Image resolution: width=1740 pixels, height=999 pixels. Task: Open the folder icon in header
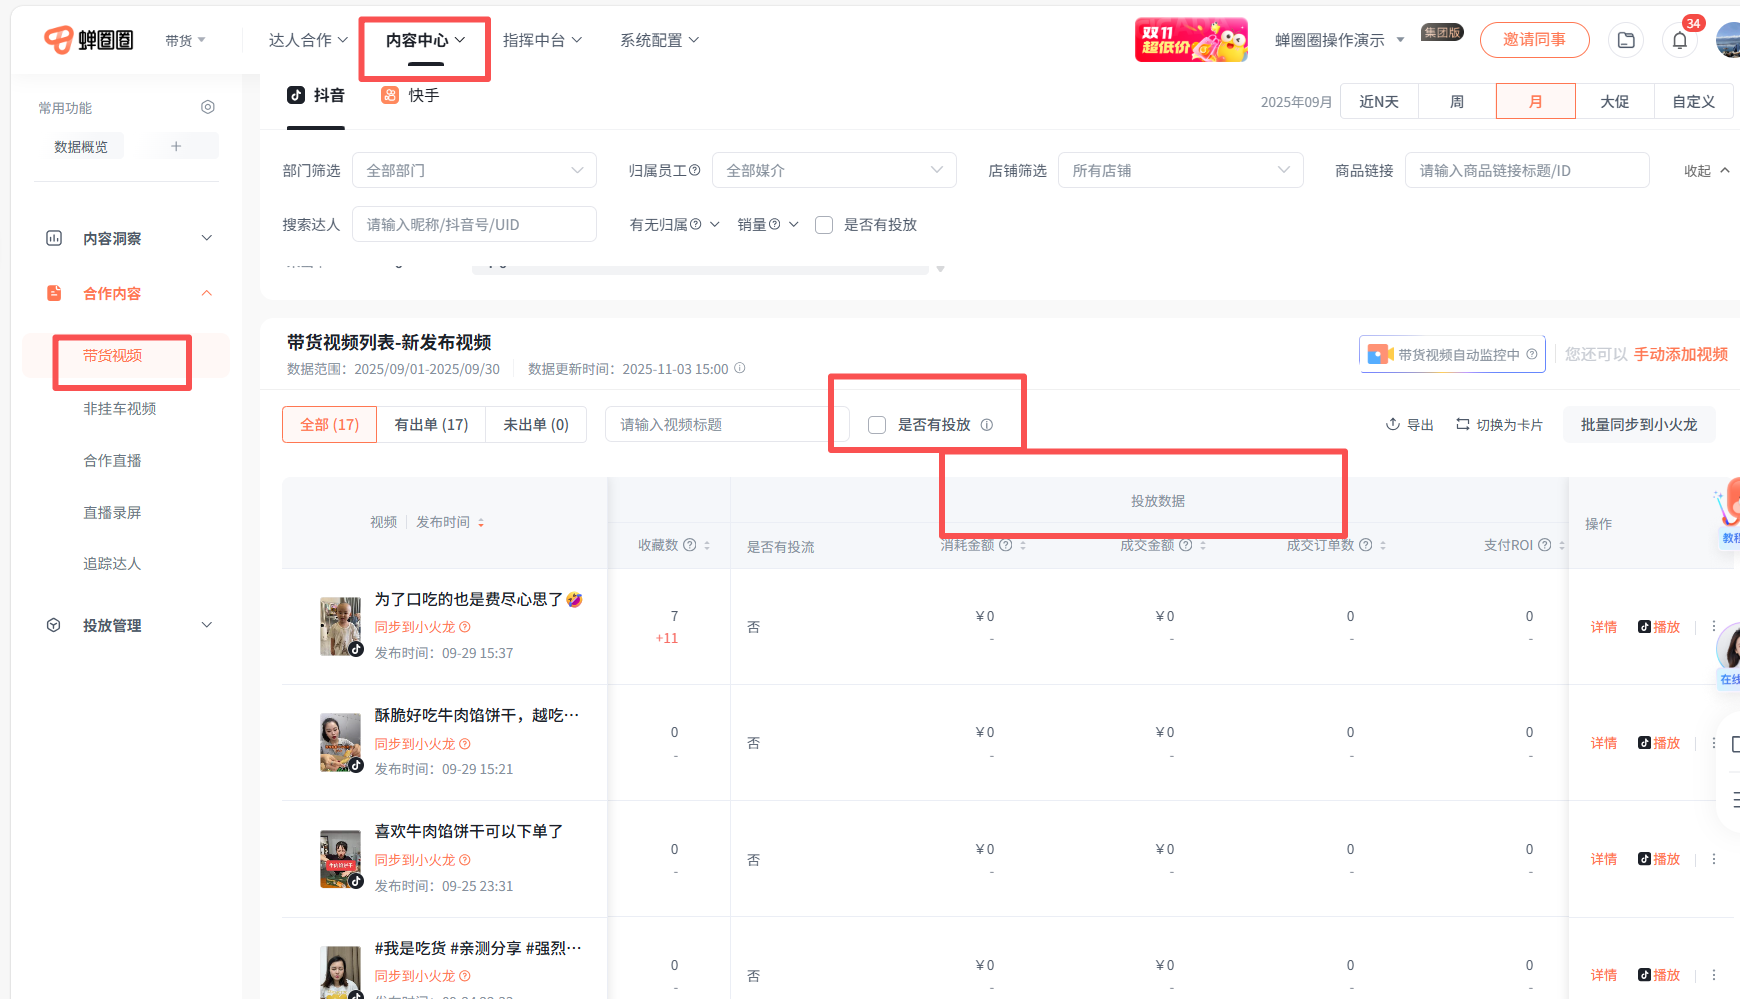click(1626, 41)
